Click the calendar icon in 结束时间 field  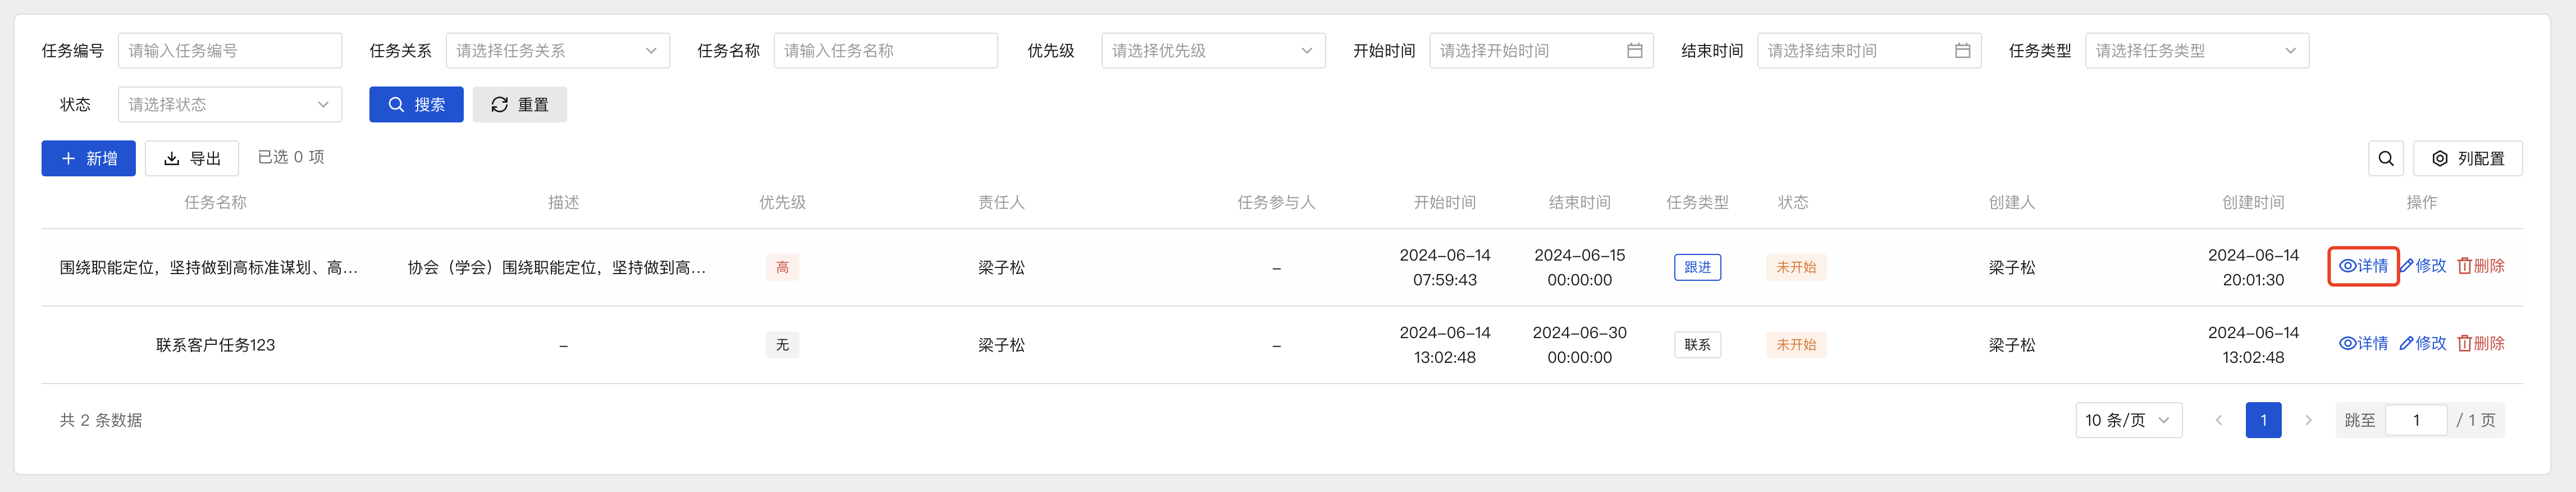1962,51
